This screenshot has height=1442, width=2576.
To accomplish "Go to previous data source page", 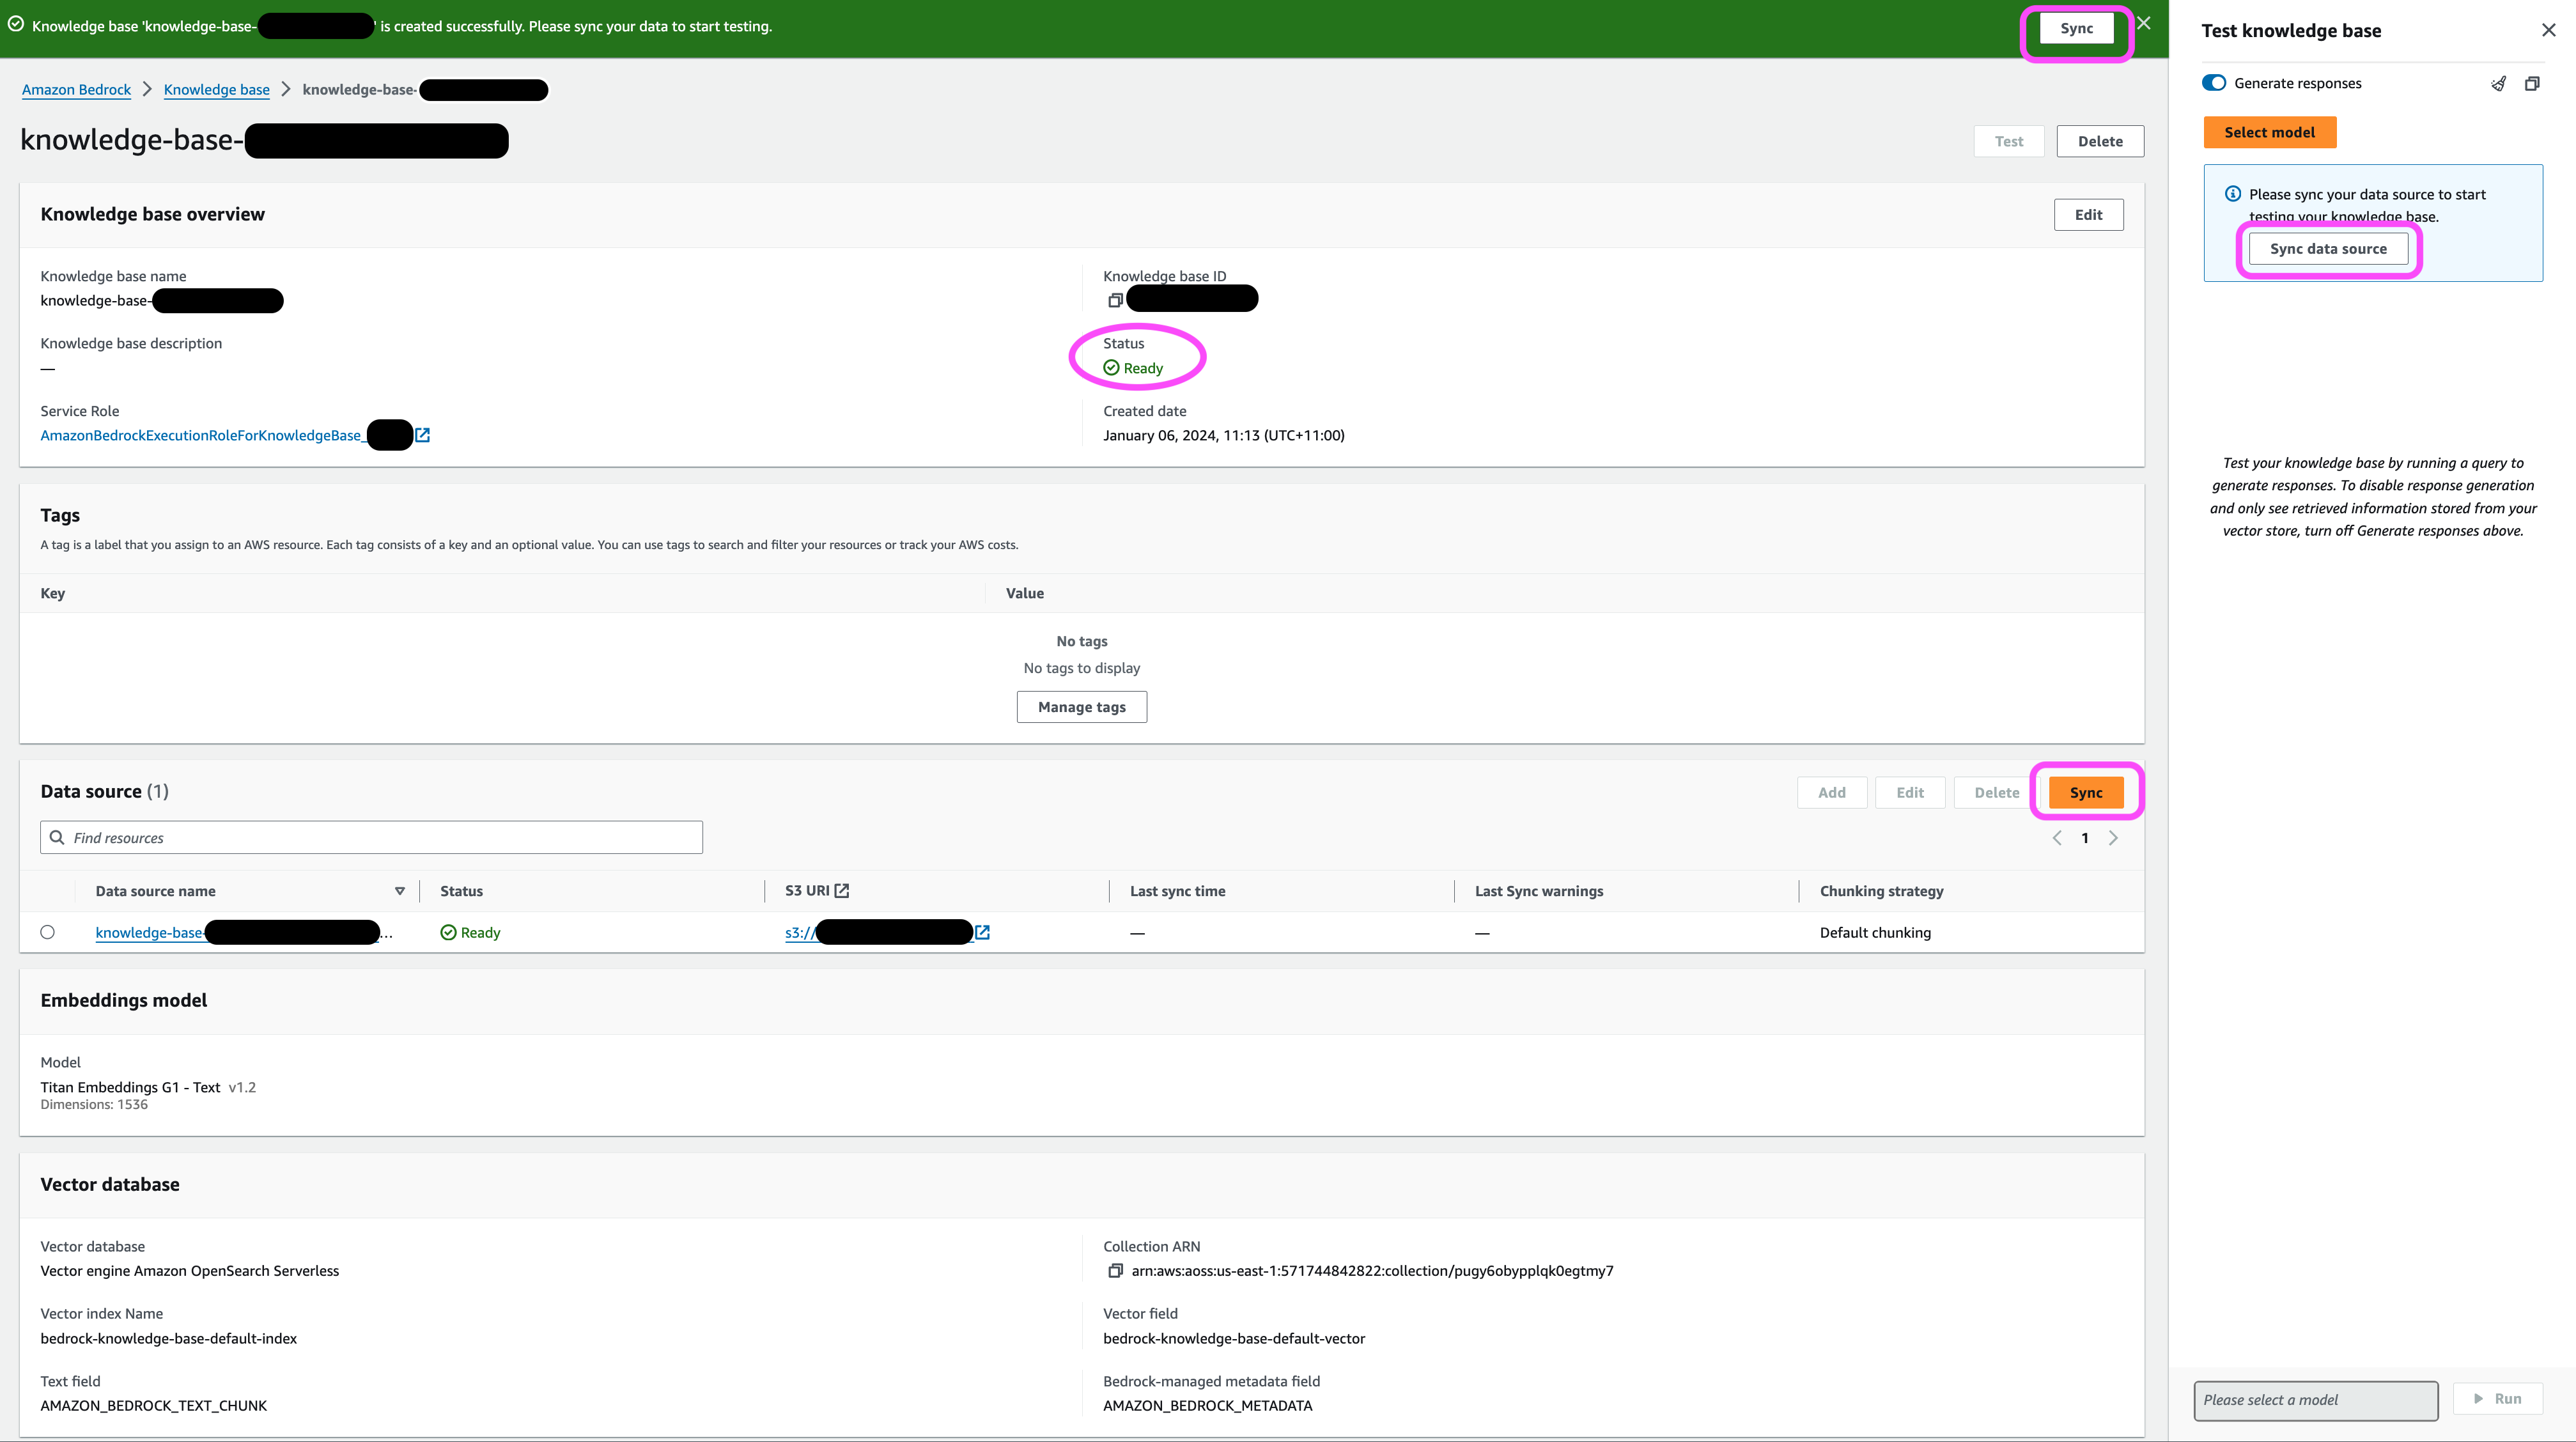I will pyautogui.click(x=2057, y=838).
